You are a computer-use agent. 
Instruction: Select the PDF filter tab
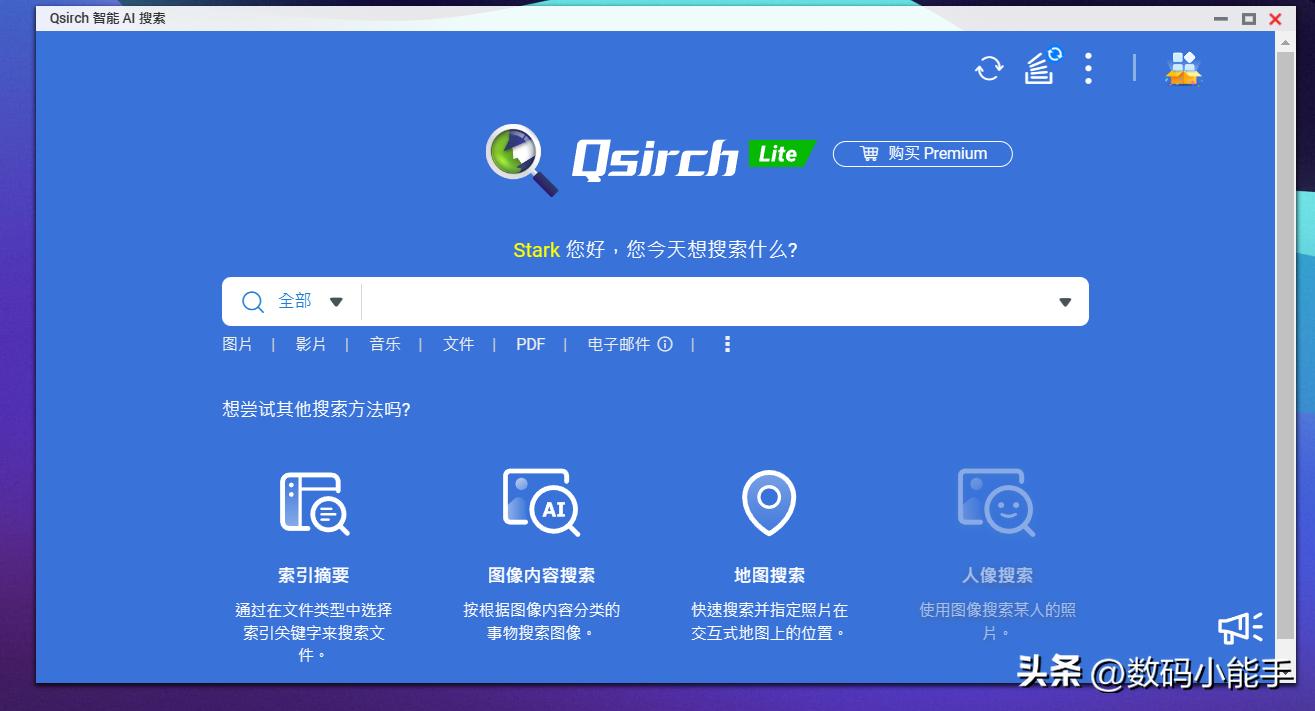530,344
